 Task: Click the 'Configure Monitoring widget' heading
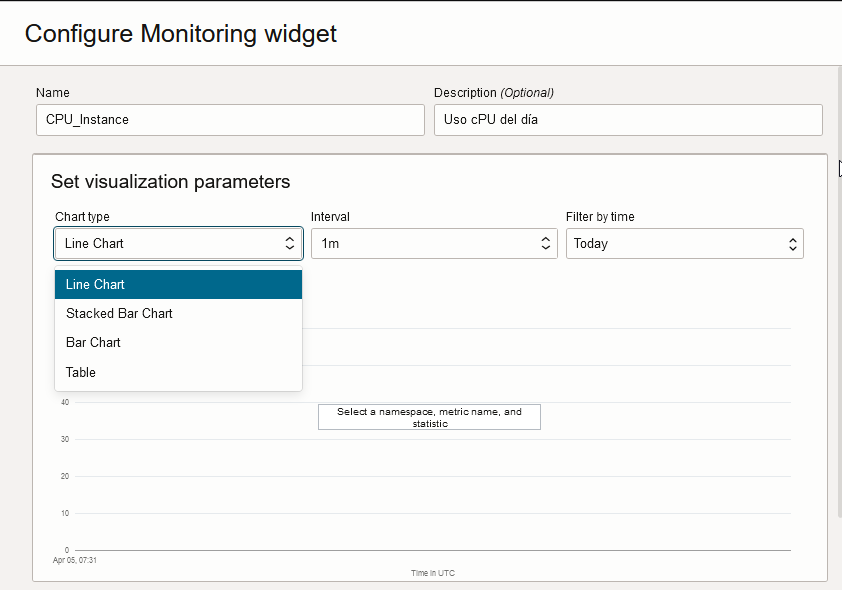(181, 33)
